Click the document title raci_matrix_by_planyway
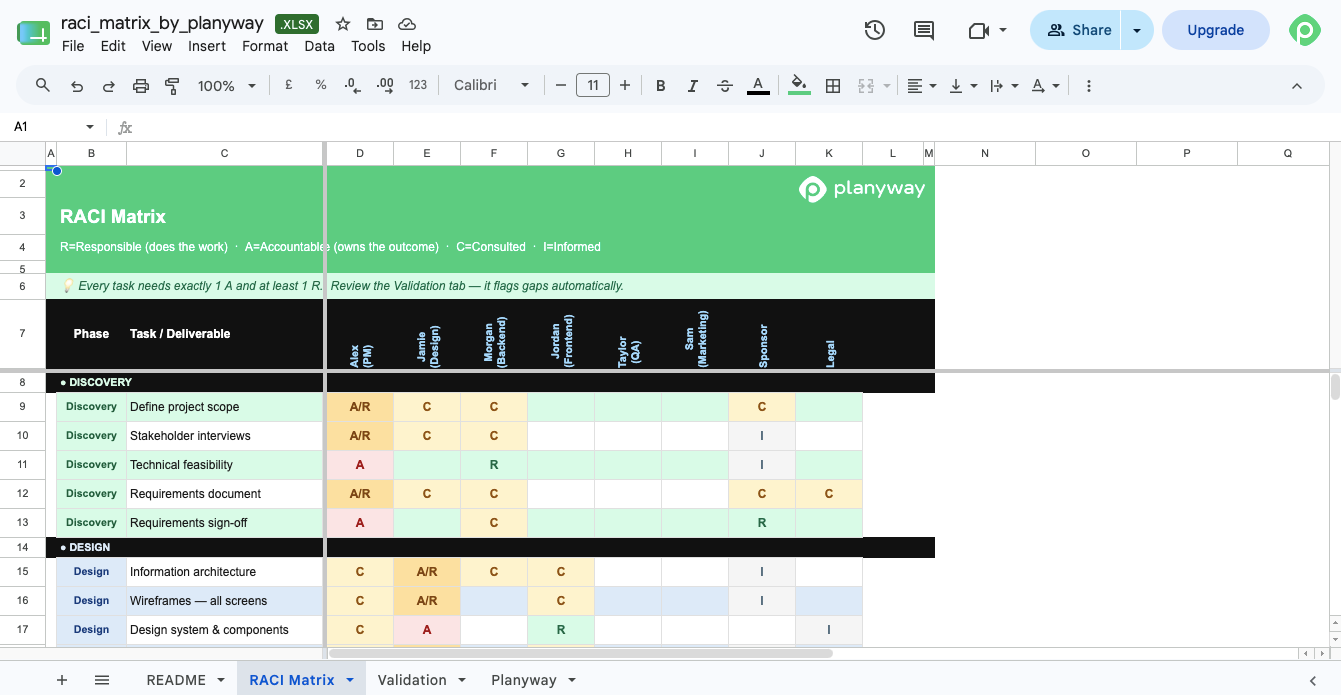The image size is (1341, 695). click(162, 23)
